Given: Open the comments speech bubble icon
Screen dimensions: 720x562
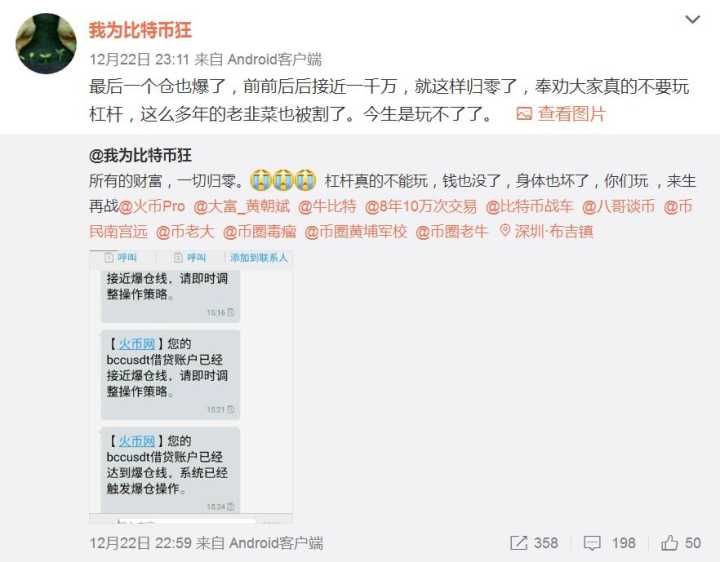Looking at the screenshot, I should (x=592, y=544).
